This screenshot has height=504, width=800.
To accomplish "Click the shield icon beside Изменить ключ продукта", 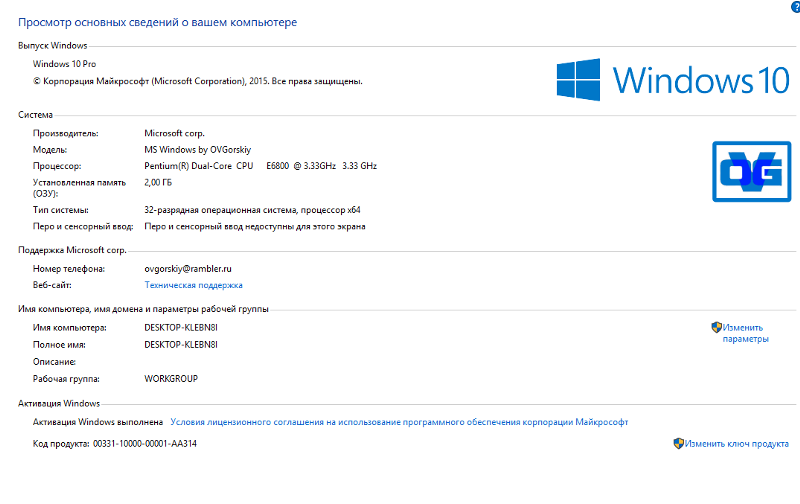I will tap(679, 443).
